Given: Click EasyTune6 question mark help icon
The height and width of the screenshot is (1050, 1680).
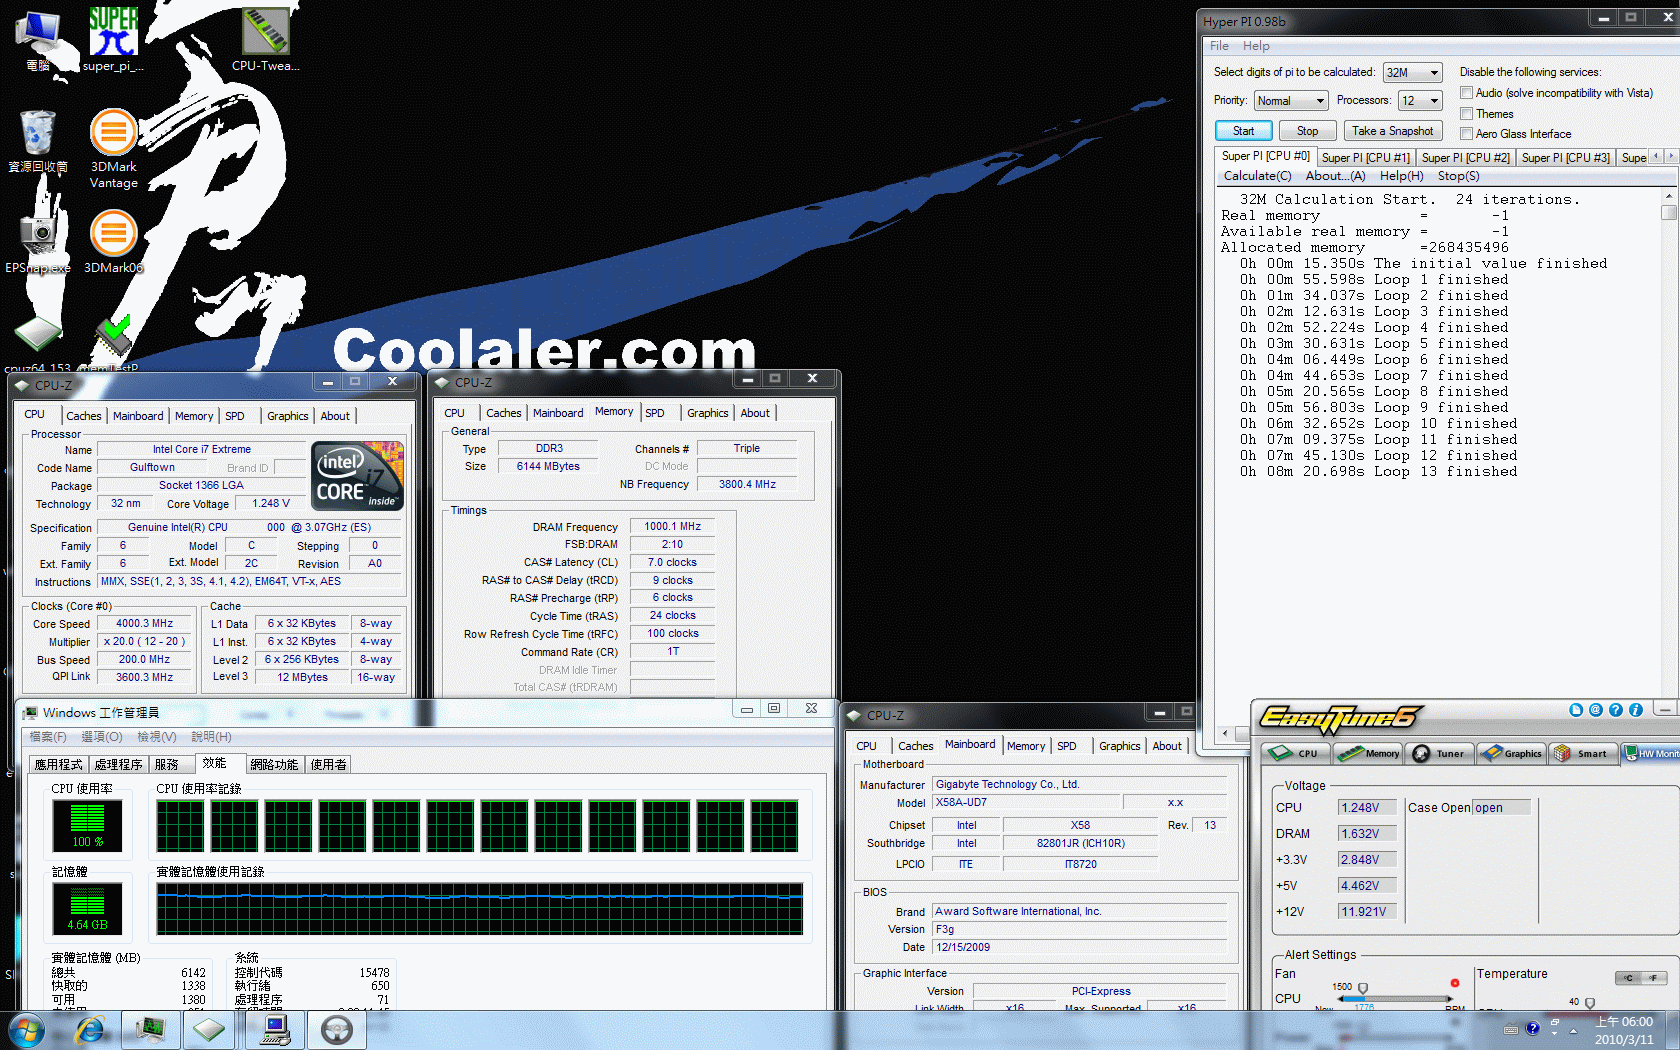Looking at the screenshot, I should click(x=1616, y=710).
